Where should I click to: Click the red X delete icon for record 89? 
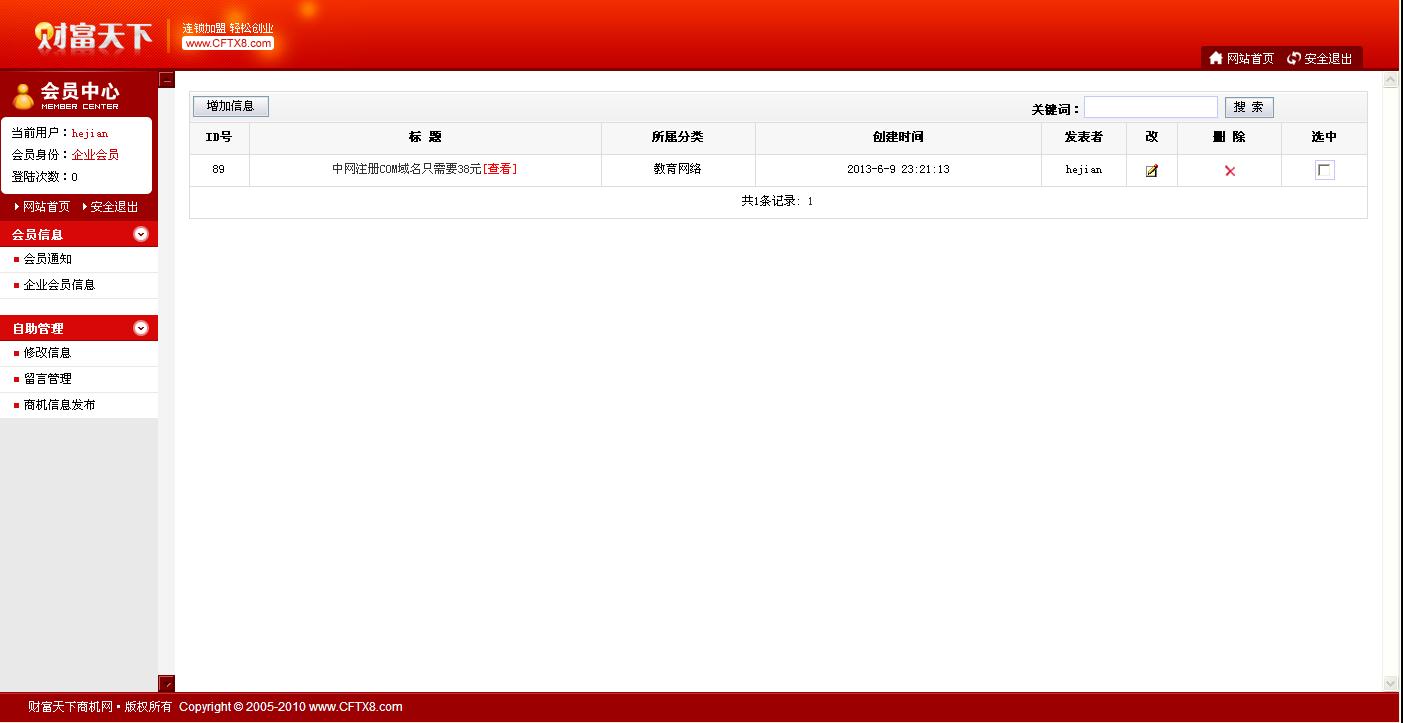1229,170
